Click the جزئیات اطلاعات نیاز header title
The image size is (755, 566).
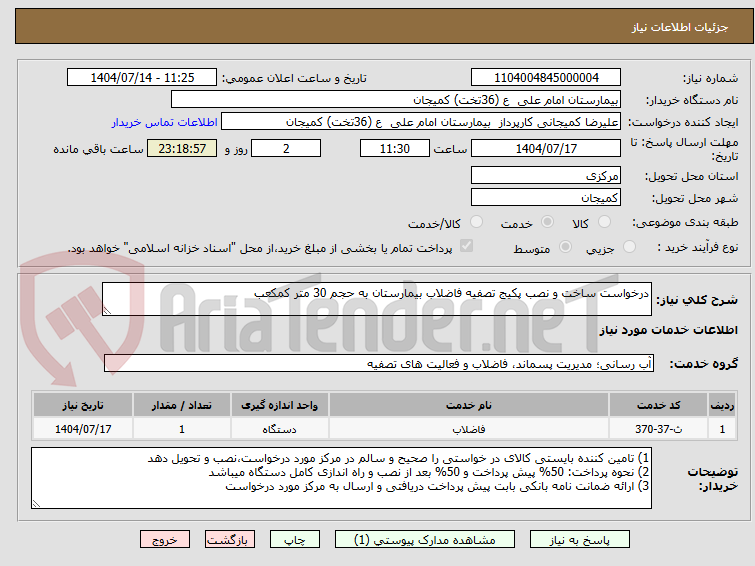point(680,27)
